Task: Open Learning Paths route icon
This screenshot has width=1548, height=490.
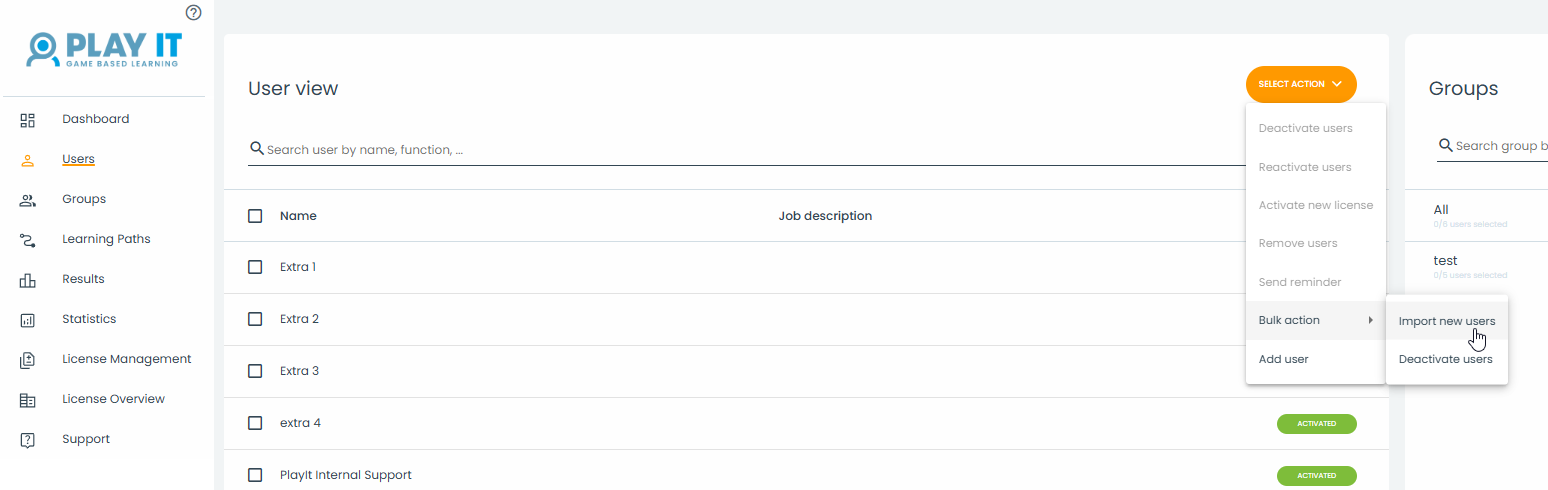Action: point(28,240)
